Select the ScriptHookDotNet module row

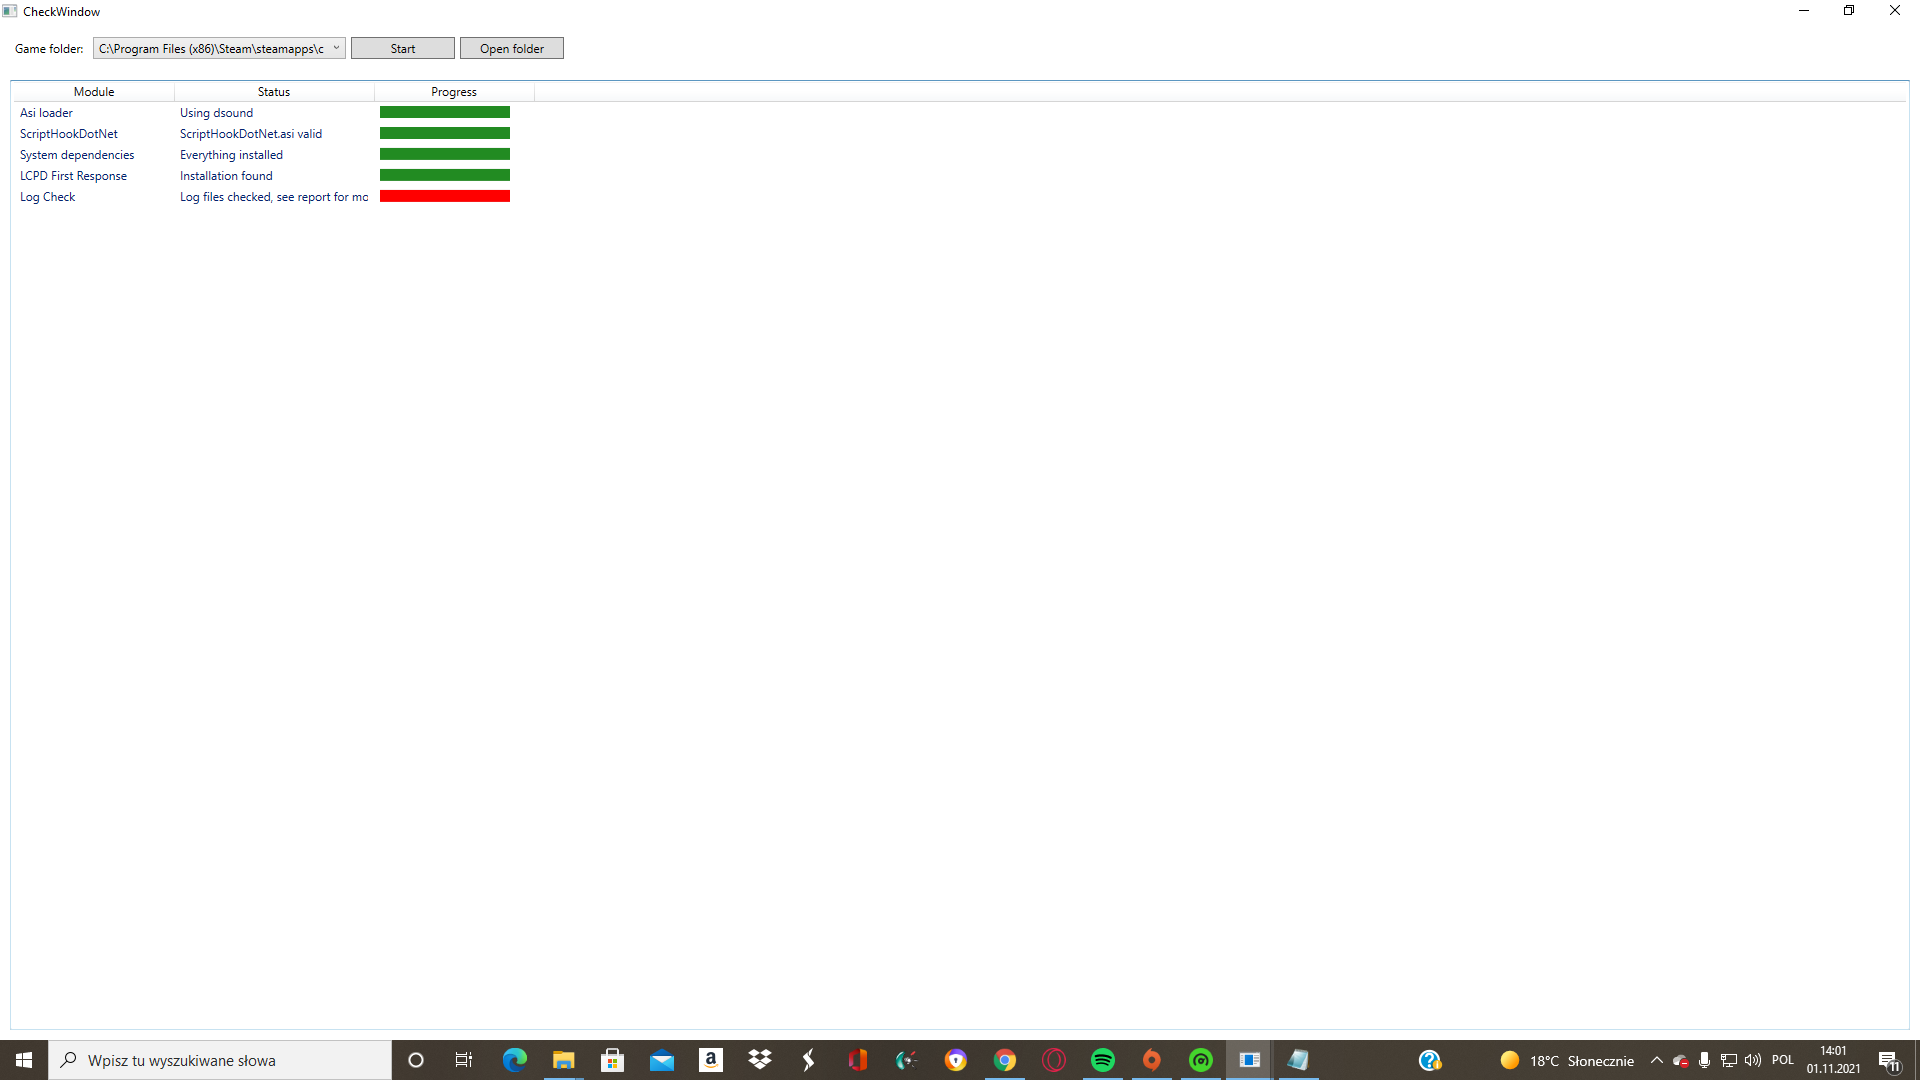68,134
